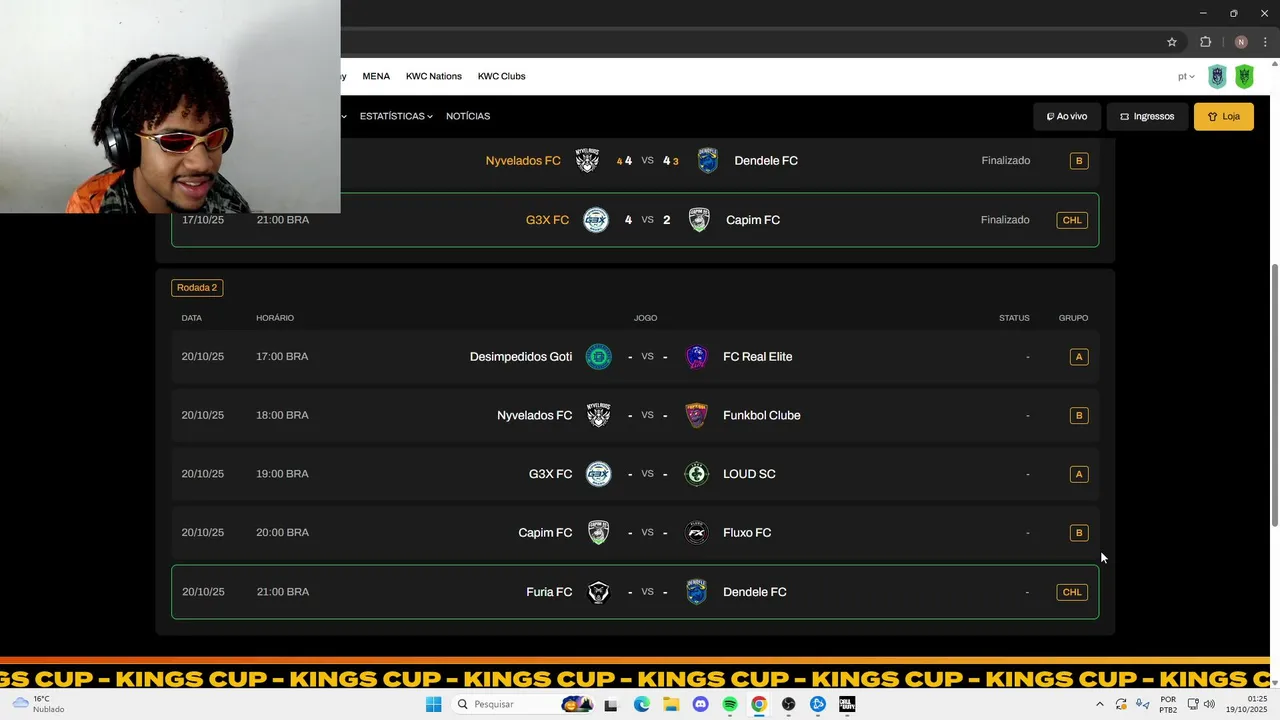This screenshot has height=720, width=1280.
Task: Click CHL badge on G3X vs Capim row
Action: [1072, 220]
